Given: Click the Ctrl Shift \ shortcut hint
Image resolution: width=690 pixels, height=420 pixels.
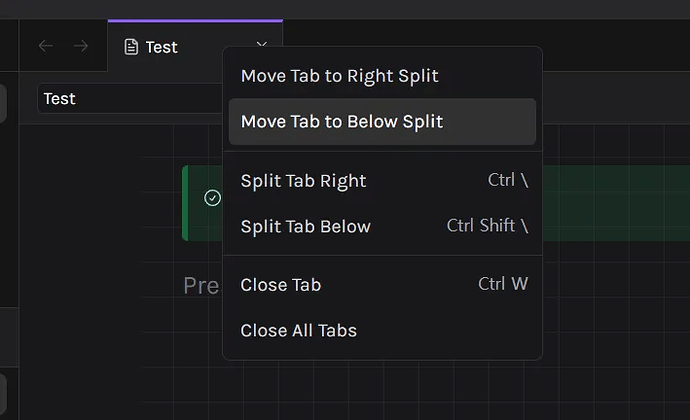Looking at the screenshot, I should (x=487, y=226).
